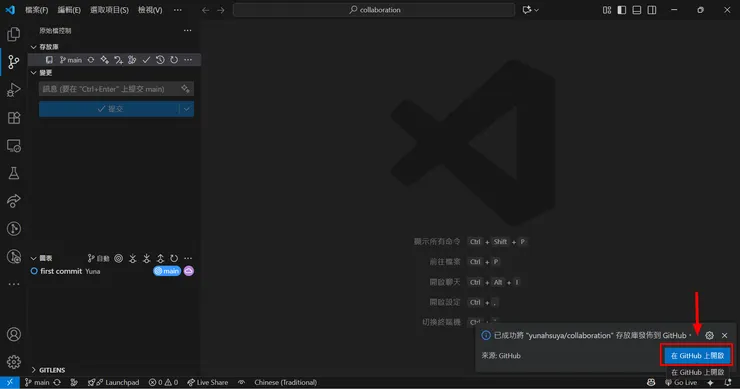Collapse the 圖表 section
The image size is (740, 389).
tap(33, 258)
